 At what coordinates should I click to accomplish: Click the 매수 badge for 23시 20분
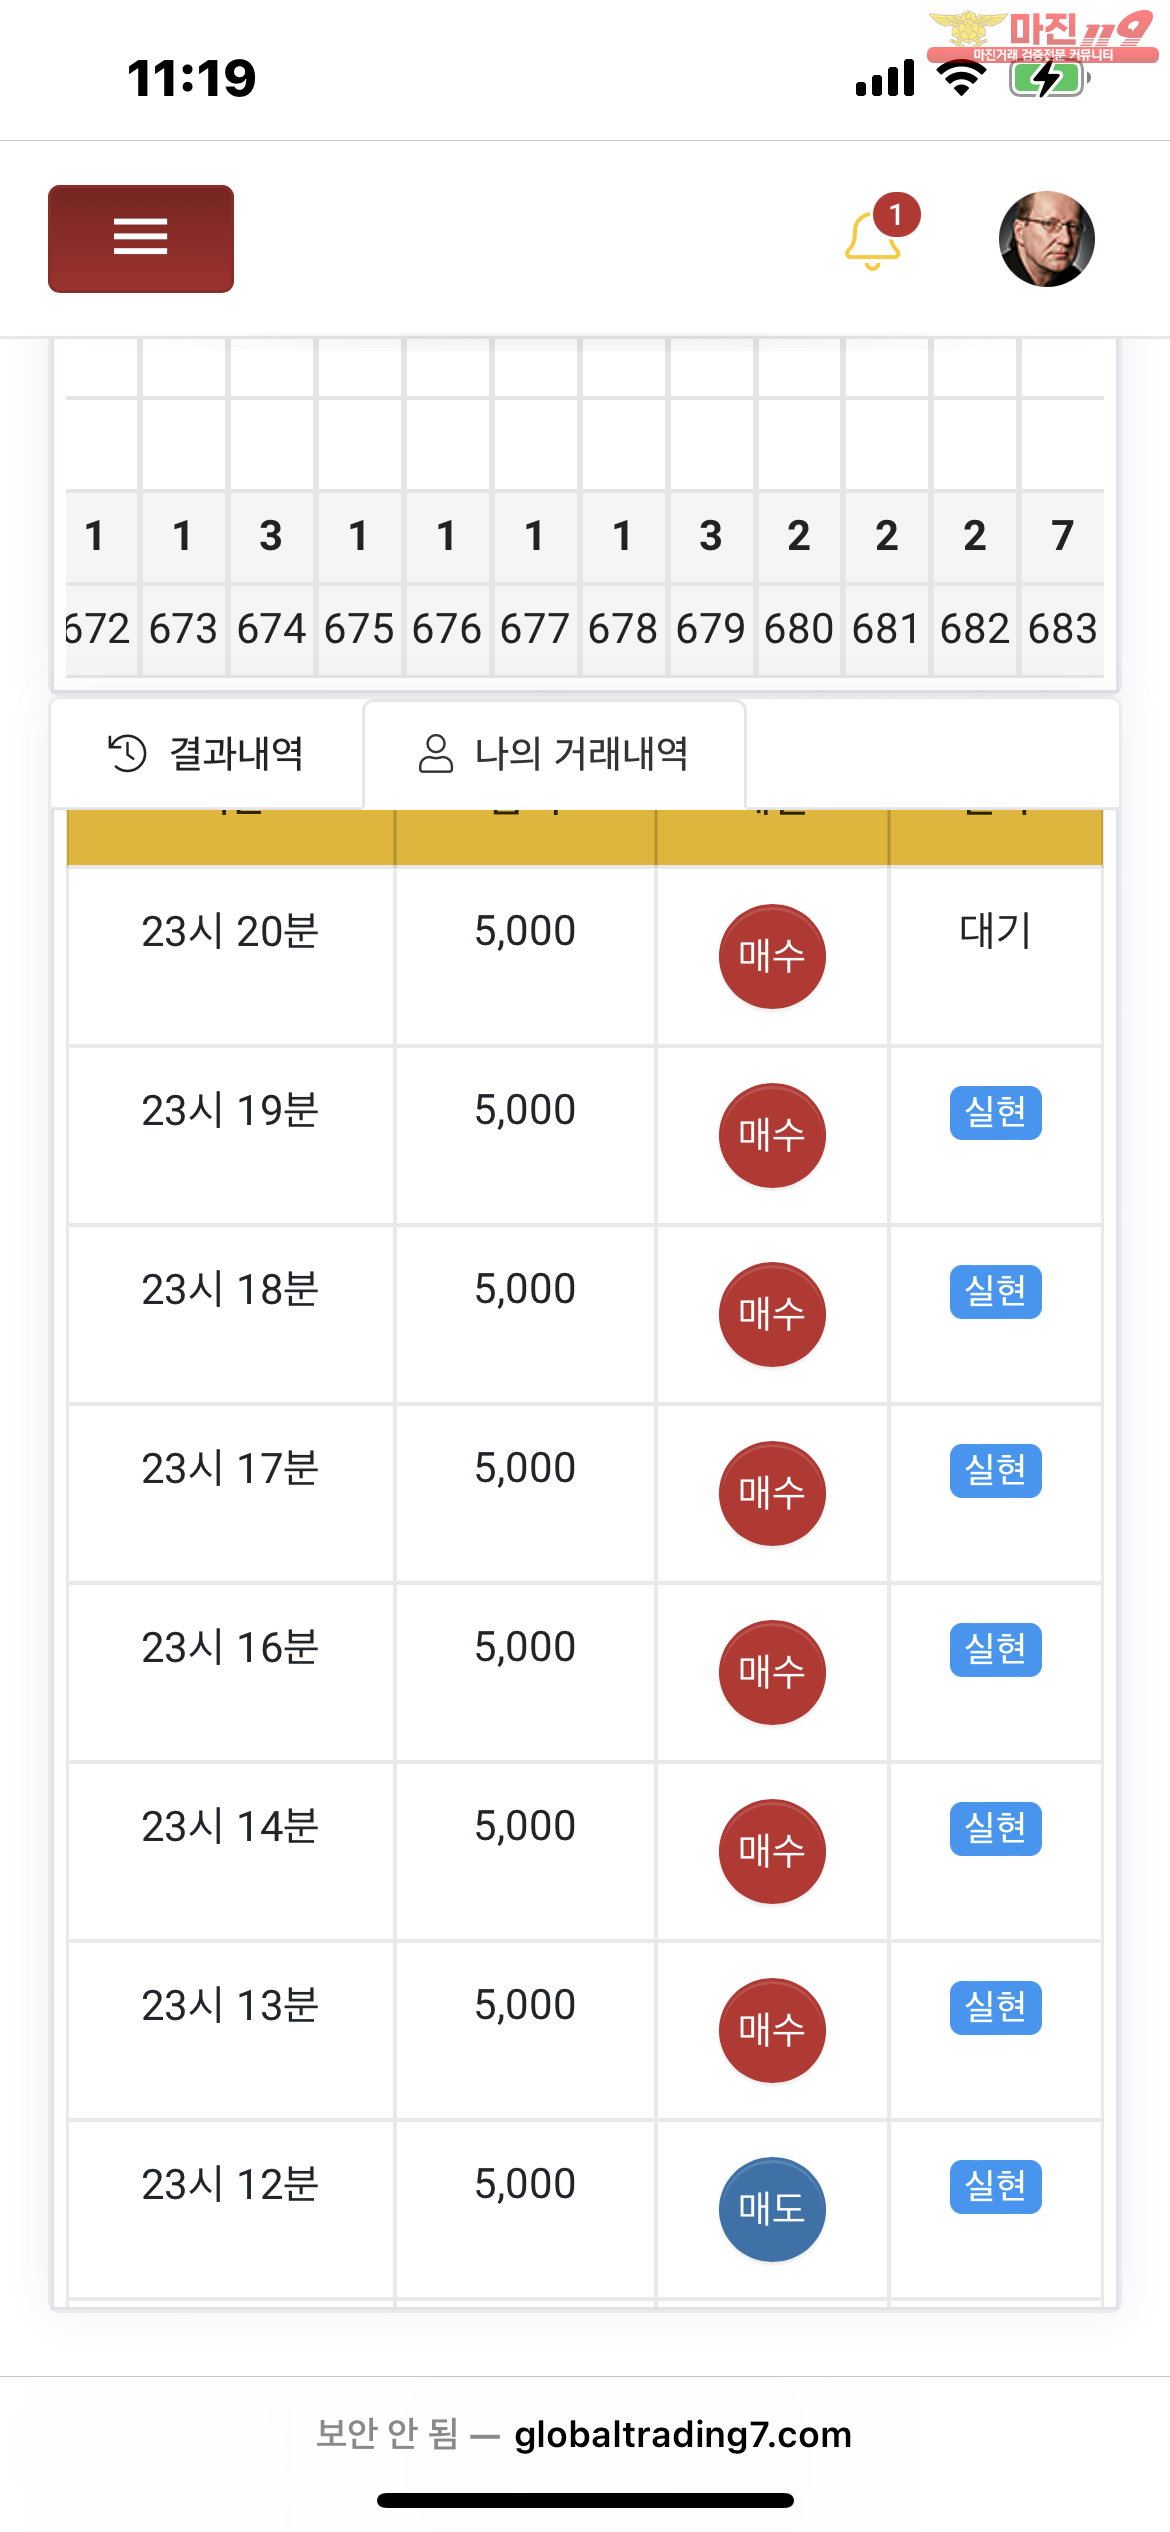772,956
